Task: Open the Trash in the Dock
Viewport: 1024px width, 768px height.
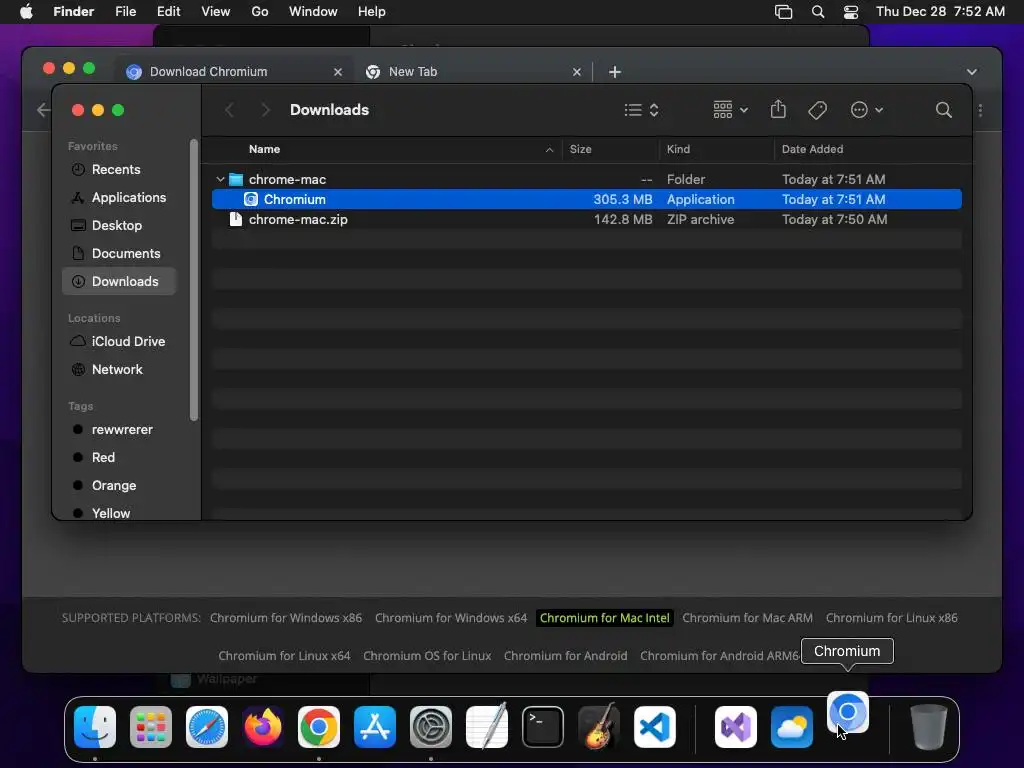Action: [929, 727]
